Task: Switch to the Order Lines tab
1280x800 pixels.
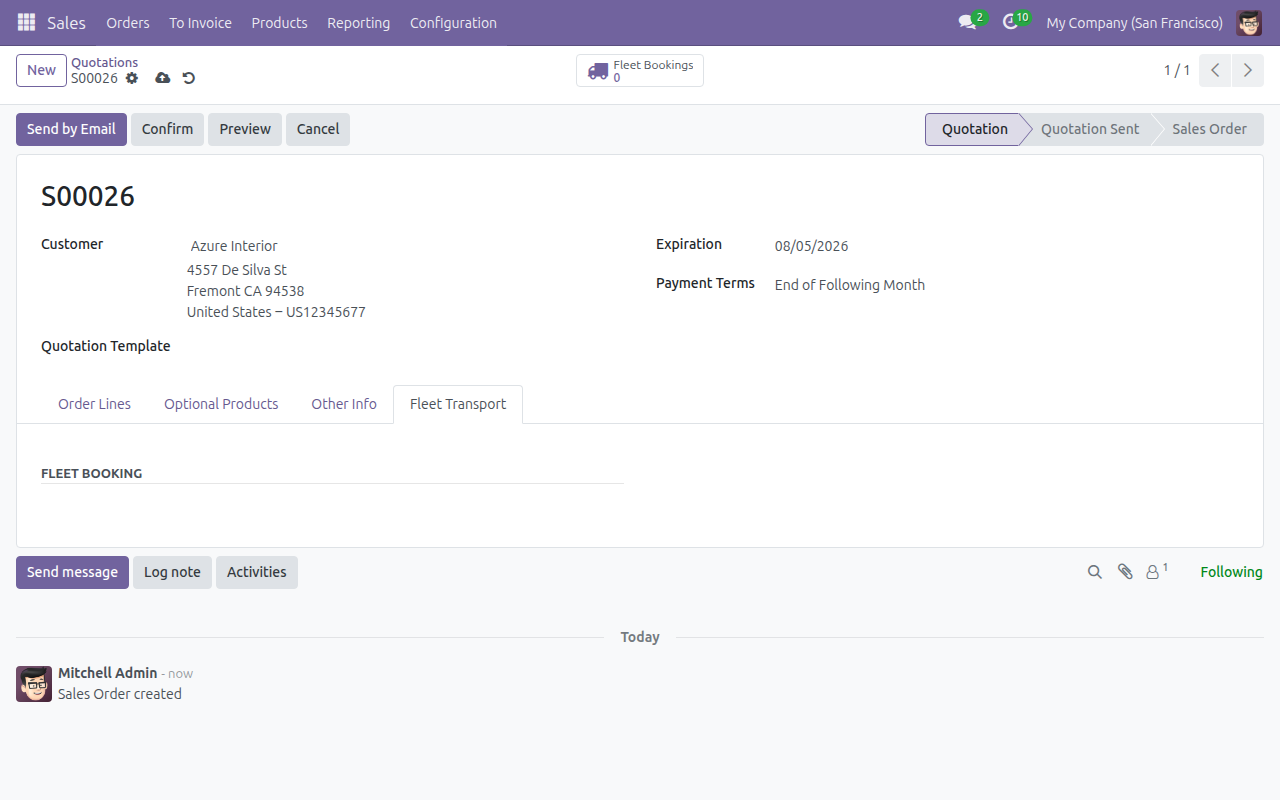Action: 94,404
